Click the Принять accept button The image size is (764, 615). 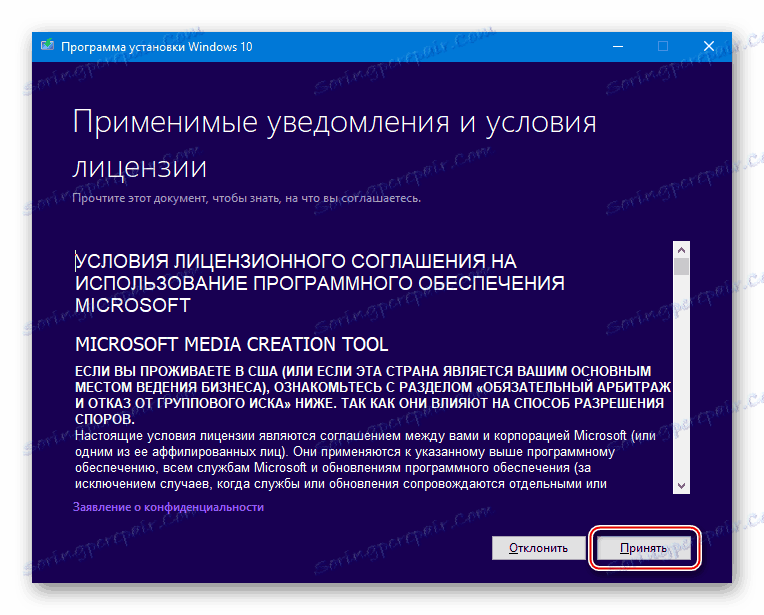click(x=644, y=548)
